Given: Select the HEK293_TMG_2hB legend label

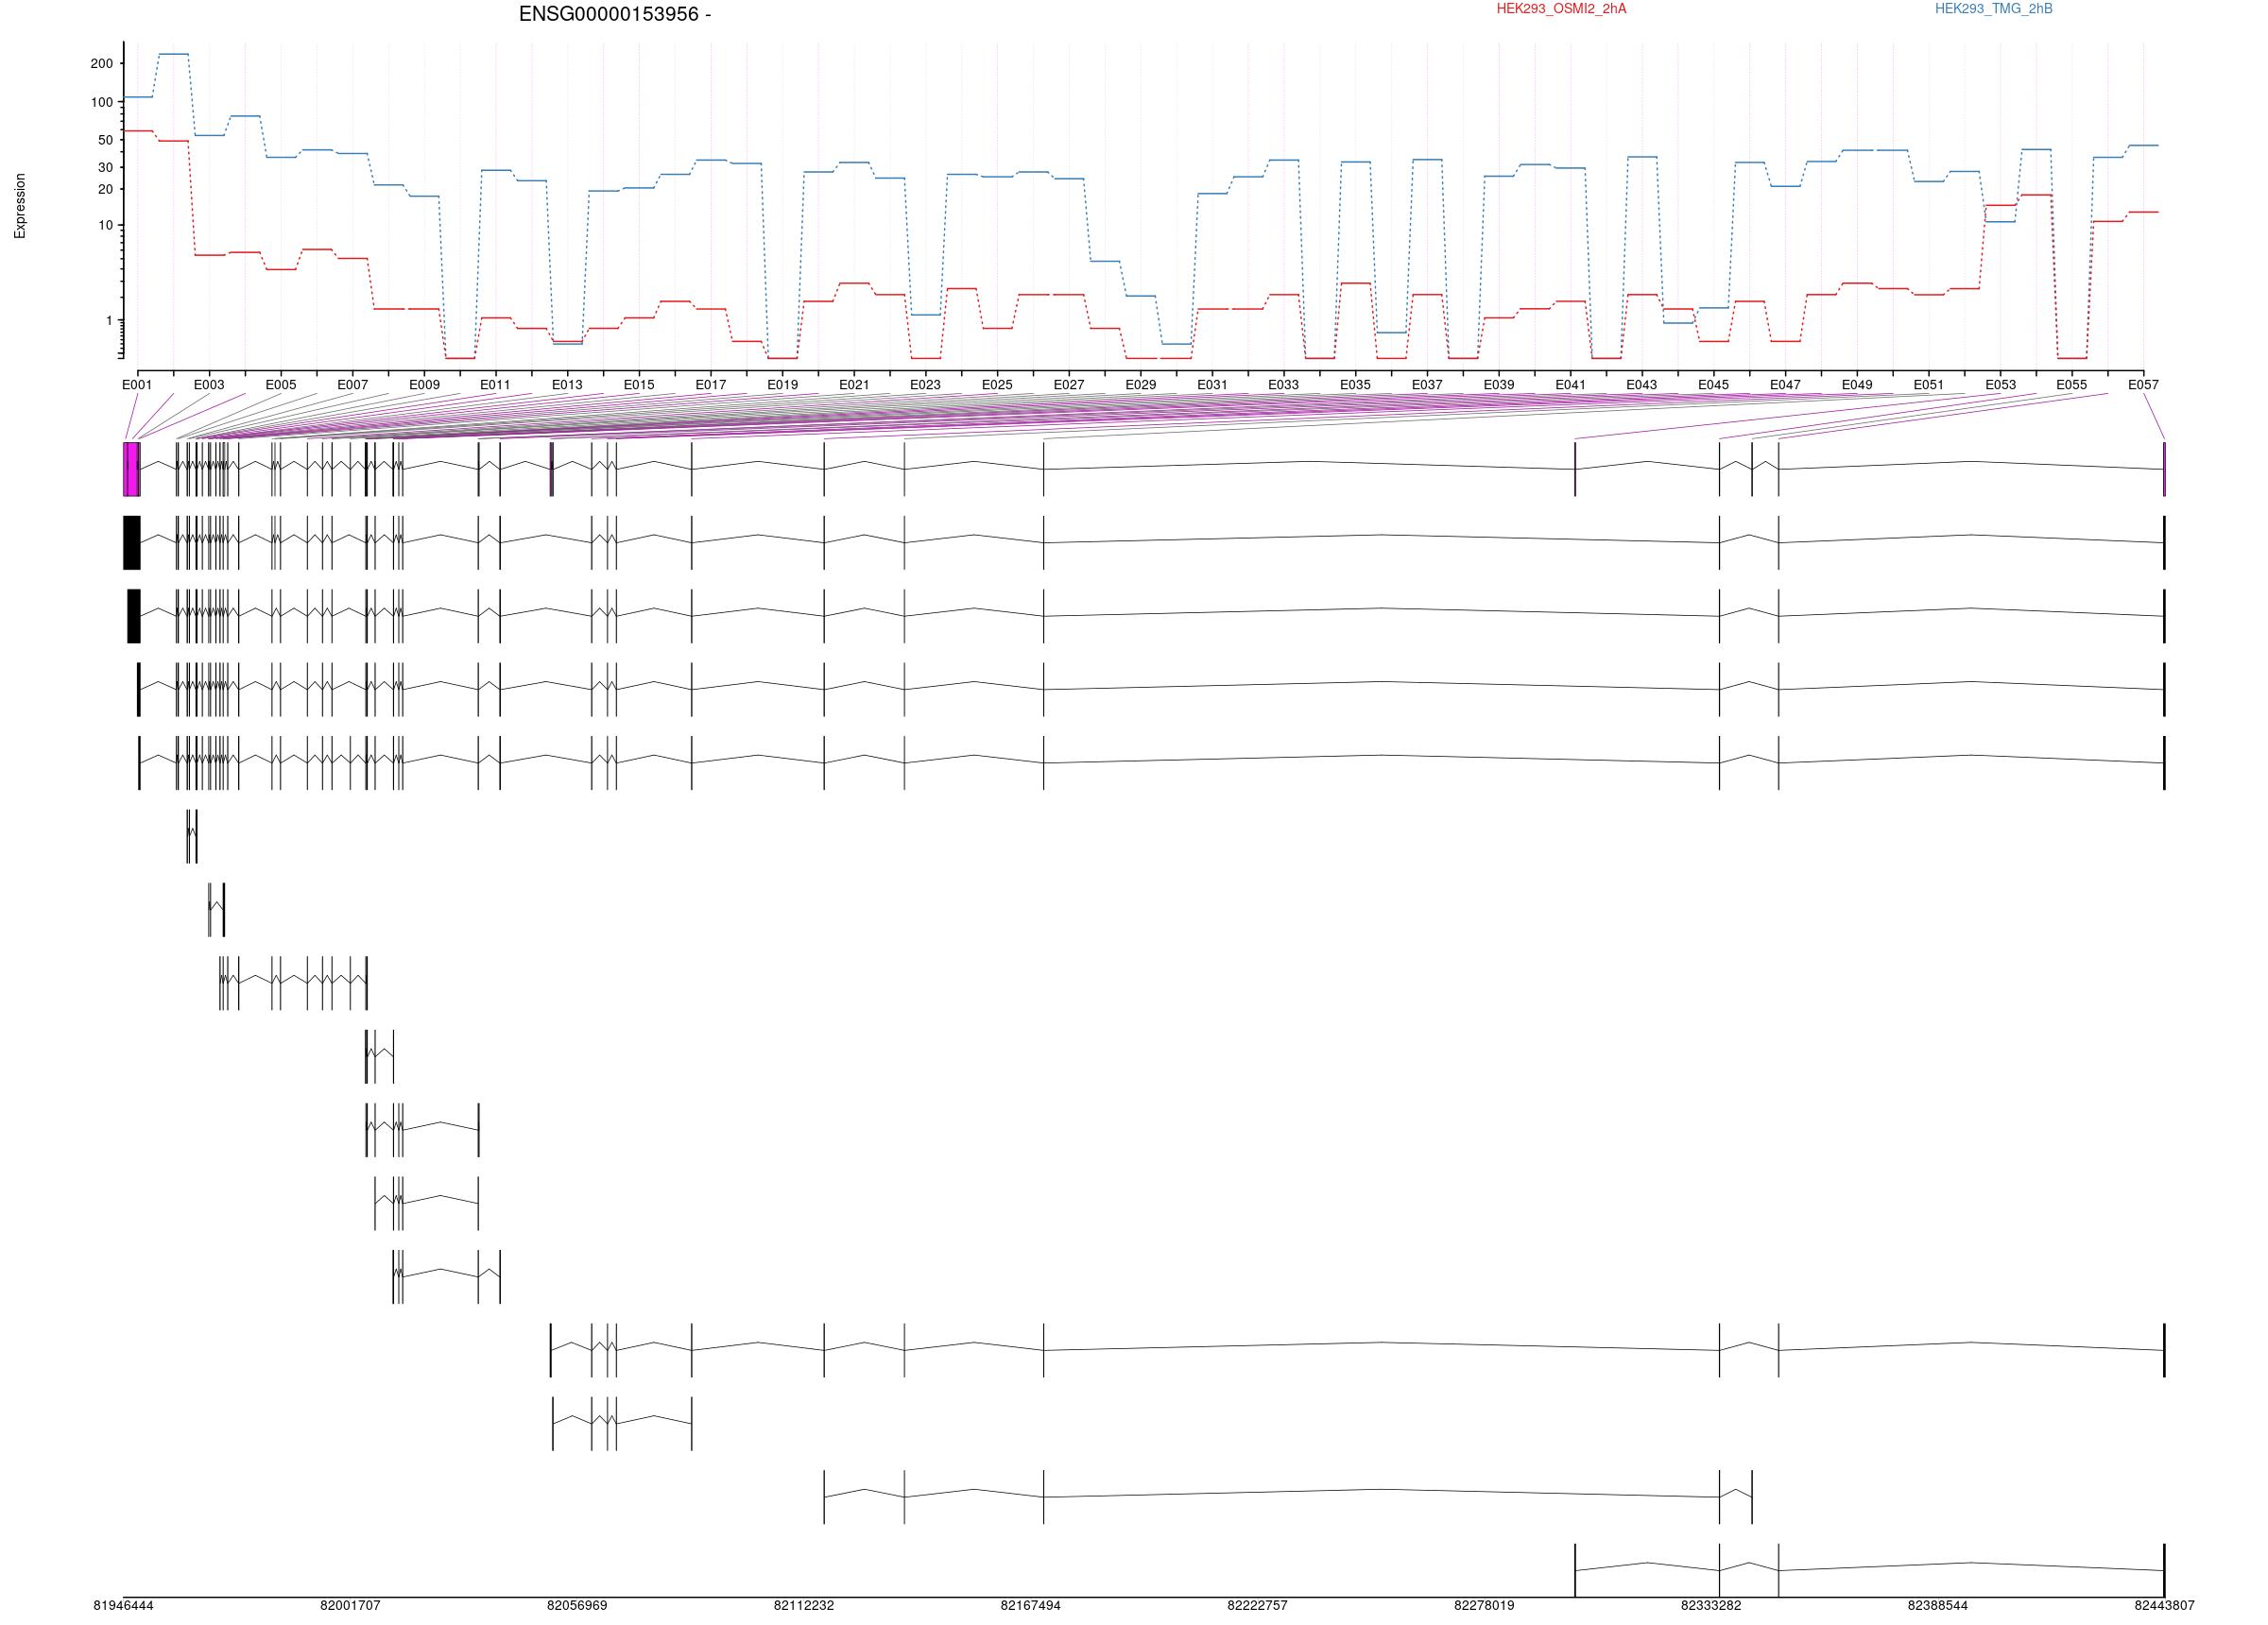Looking at the screenshot, I should point(1993,9).
